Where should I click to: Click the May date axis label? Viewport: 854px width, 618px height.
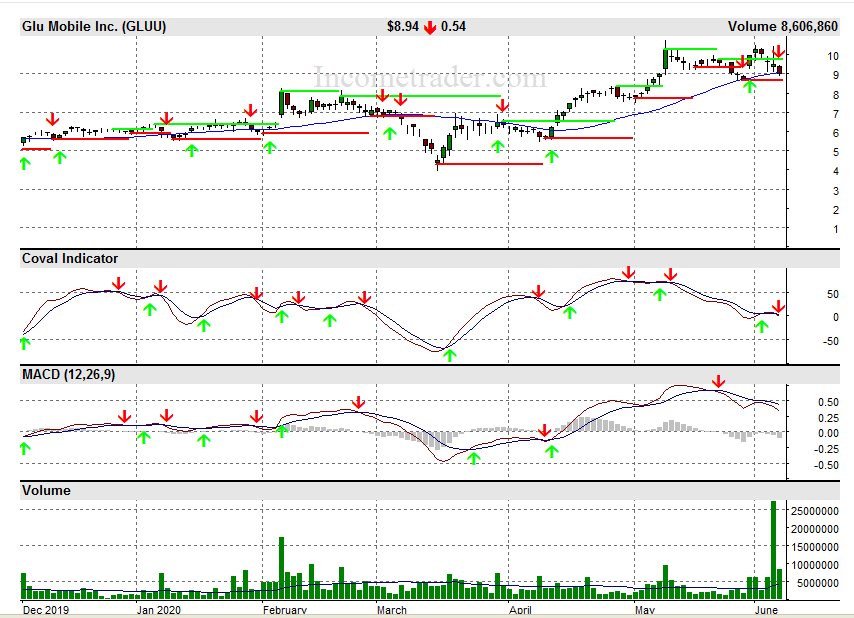point(645,610)
